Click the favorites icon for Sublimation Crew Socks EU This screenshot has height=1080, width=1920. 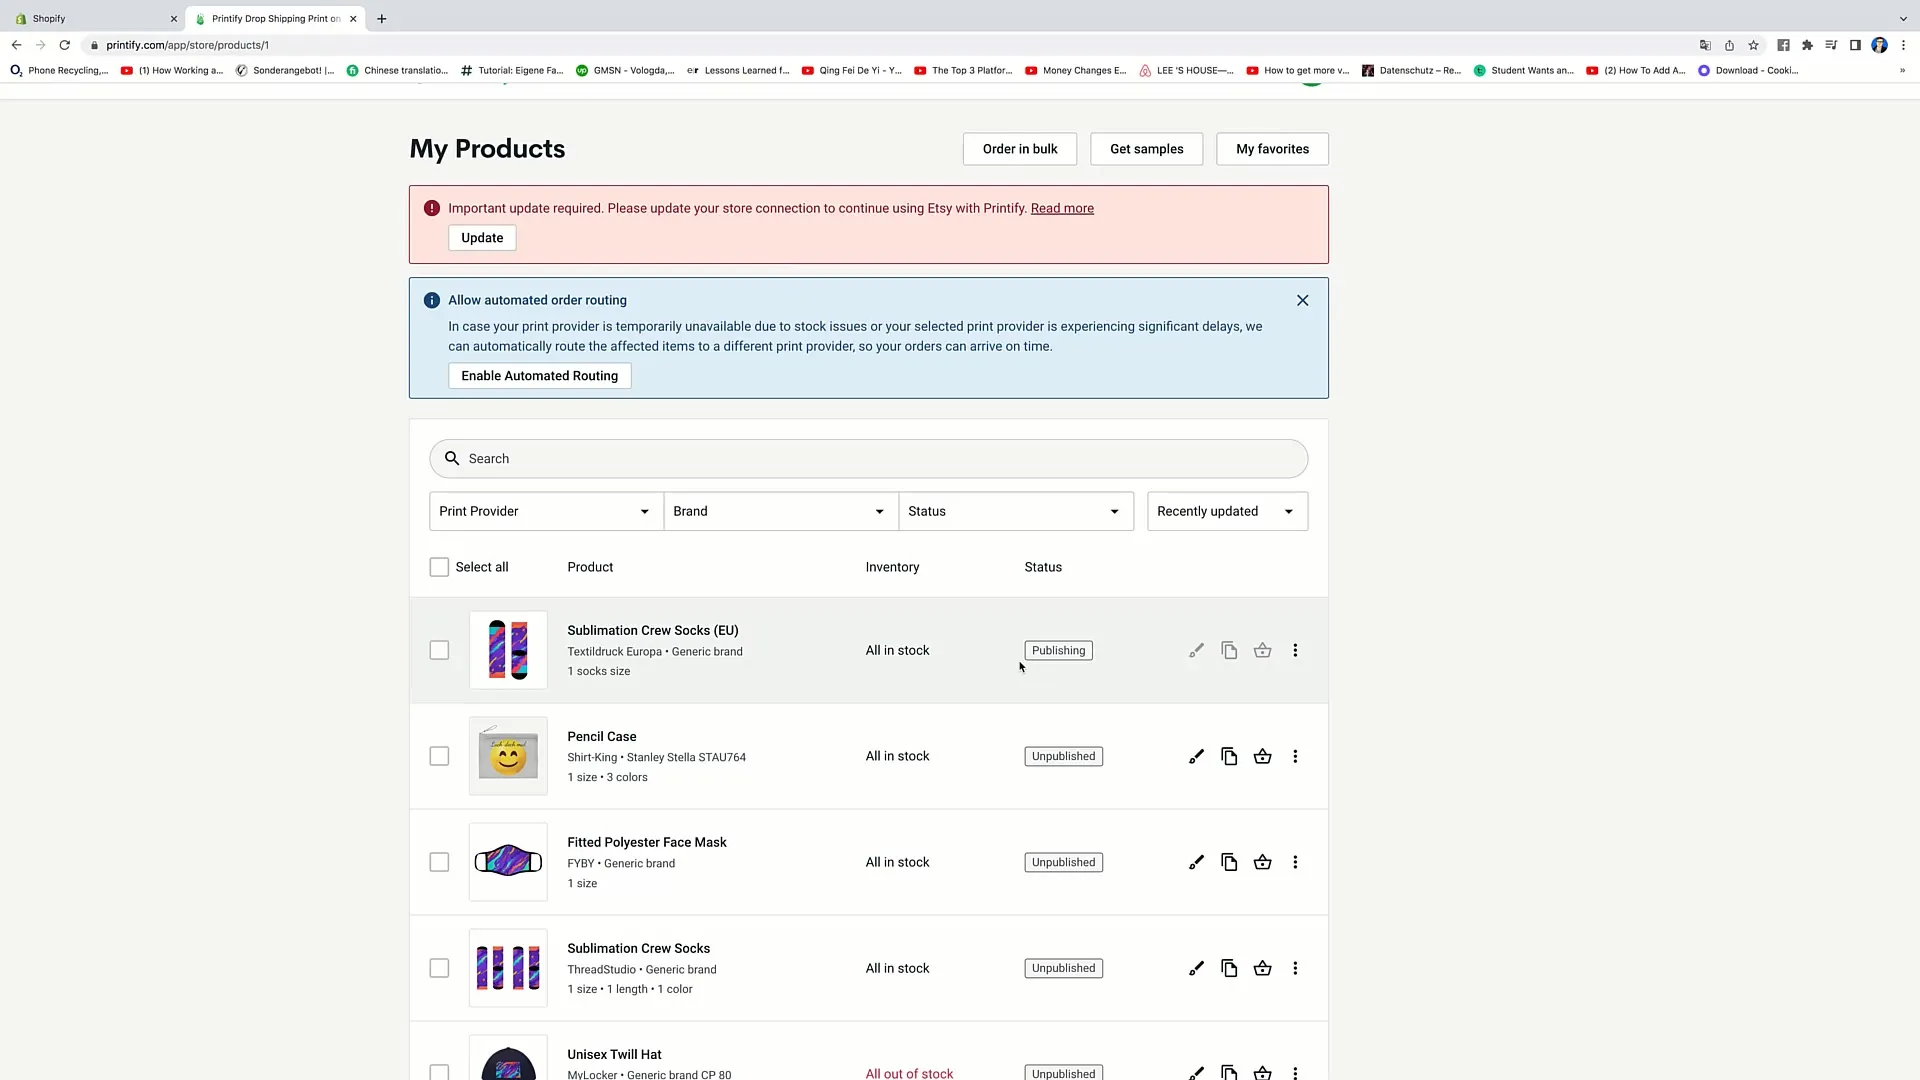coord(1262,650)
